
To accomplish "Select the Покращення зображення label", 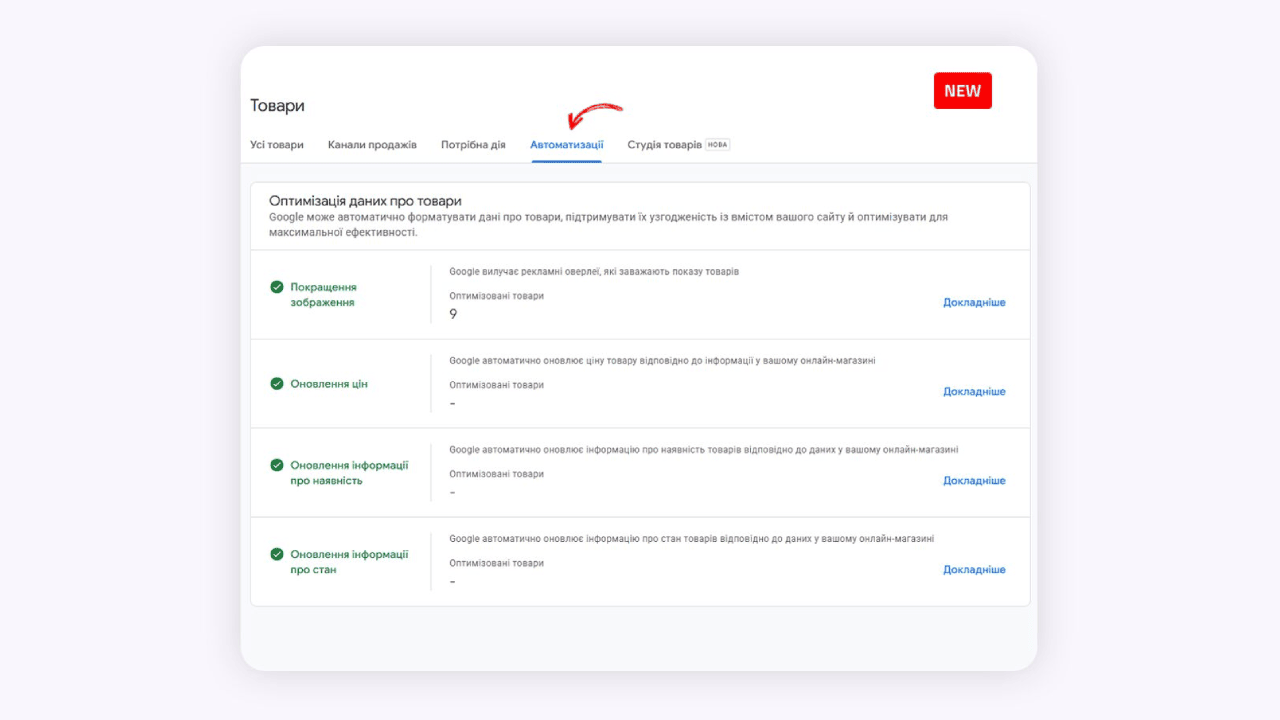I will click(323, 295).
